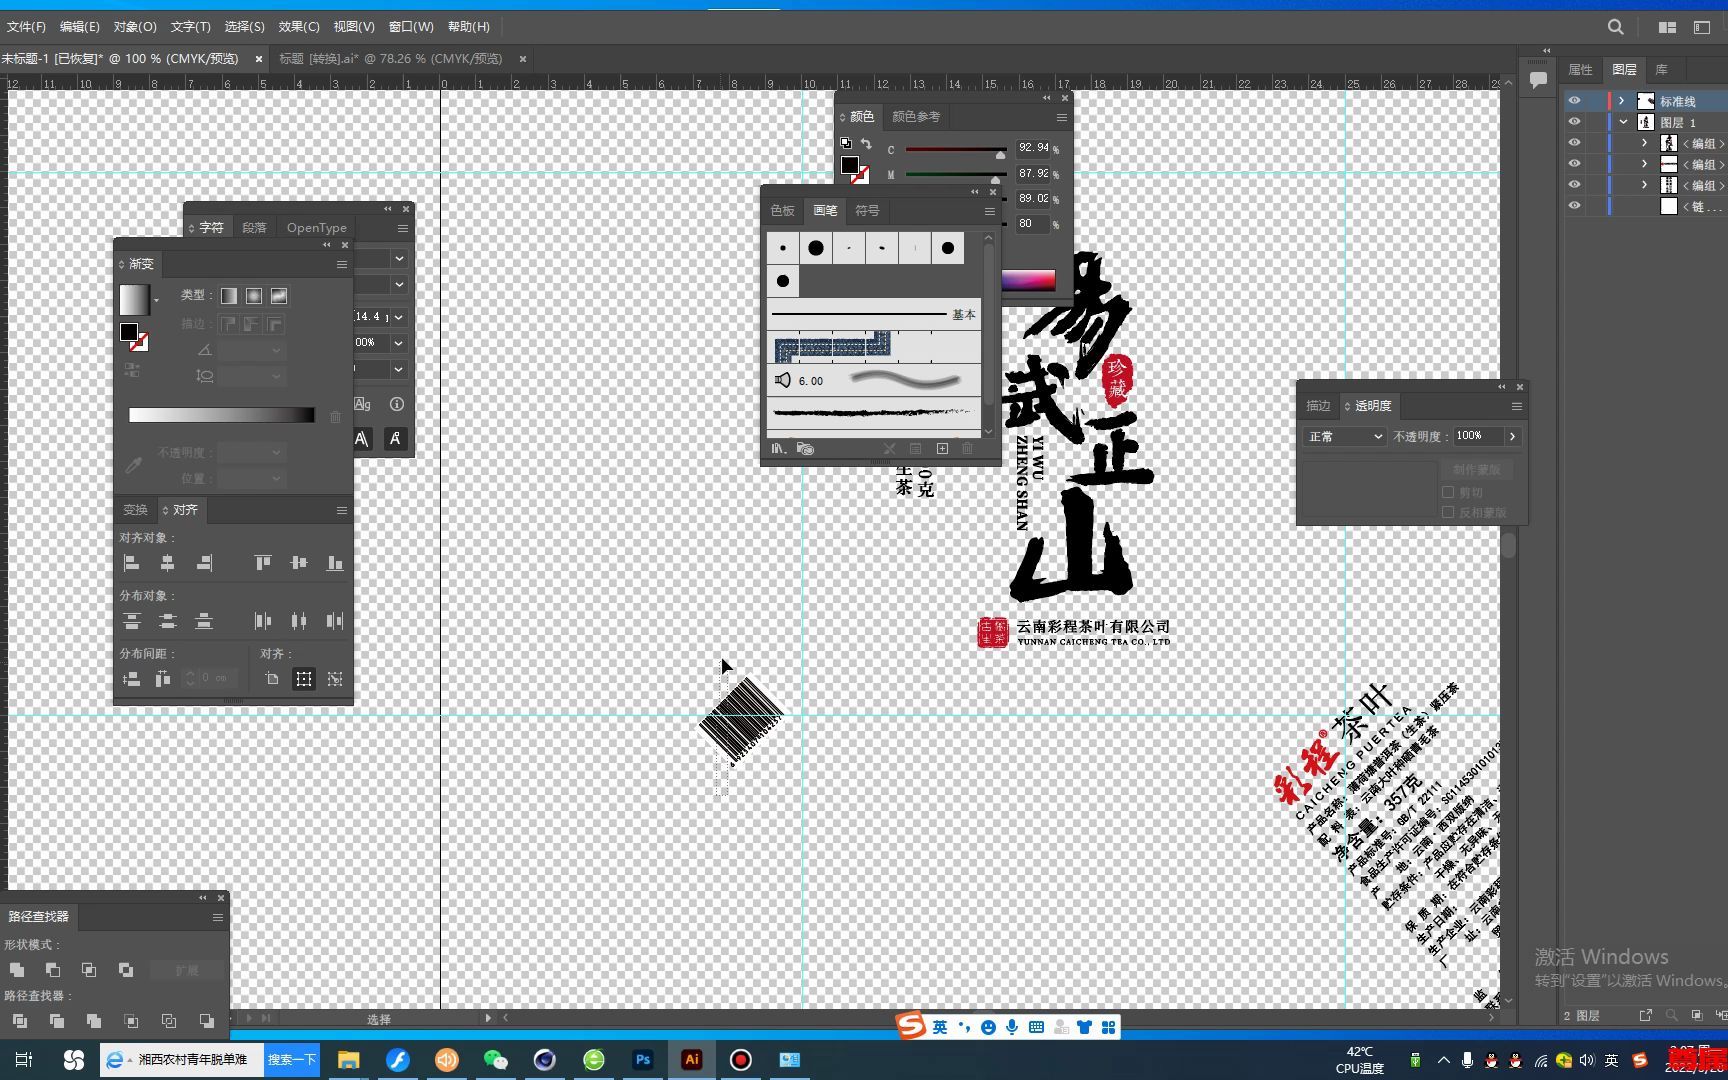The height and width of the screenshot is (1080, 1728).
Task: Switch to the 标题 [转换].ai document tab
Action: [x=391, y=59]
